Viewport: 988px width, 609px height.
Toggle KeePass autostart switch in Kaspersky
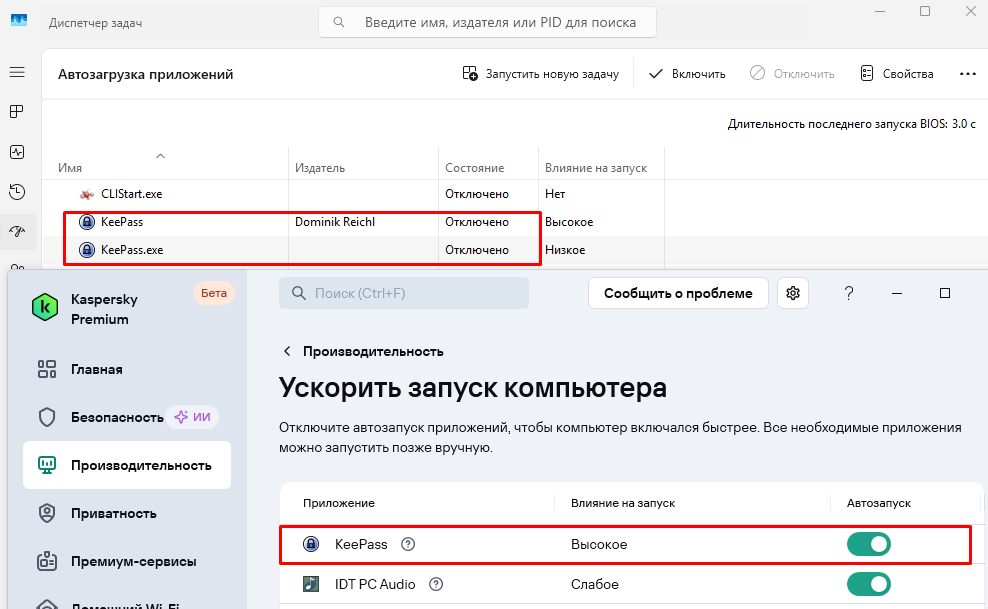click(868, 544)
